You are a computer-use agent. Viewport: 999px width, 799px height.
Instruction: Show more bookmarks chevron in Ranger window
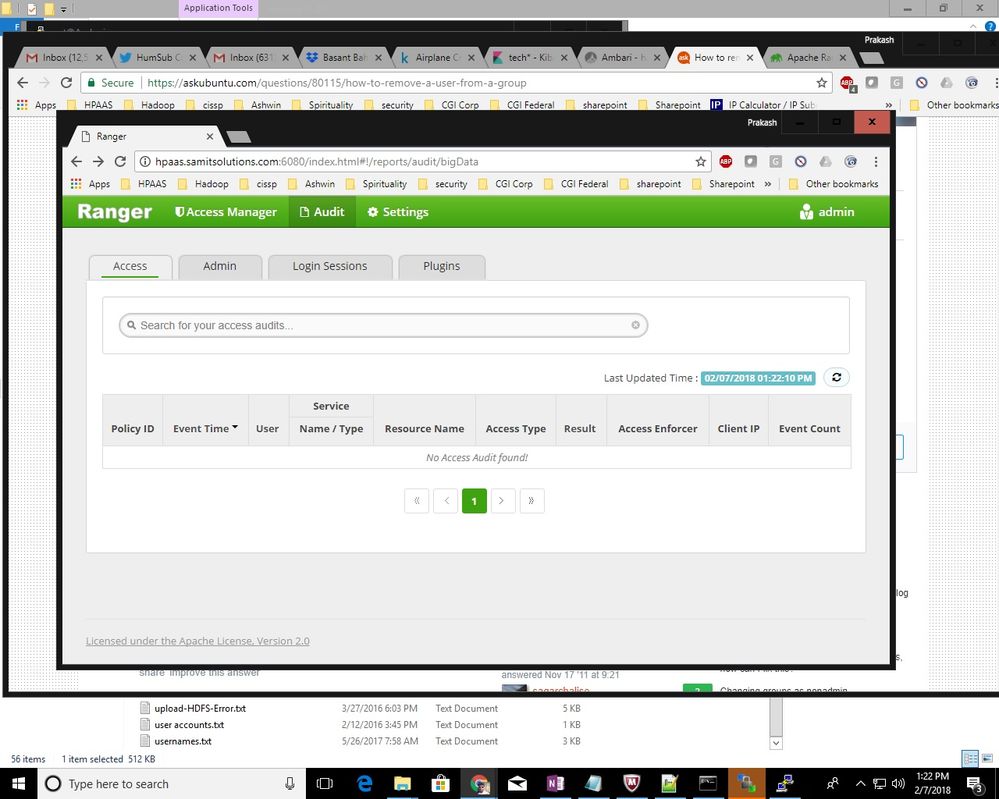(768, 184)
